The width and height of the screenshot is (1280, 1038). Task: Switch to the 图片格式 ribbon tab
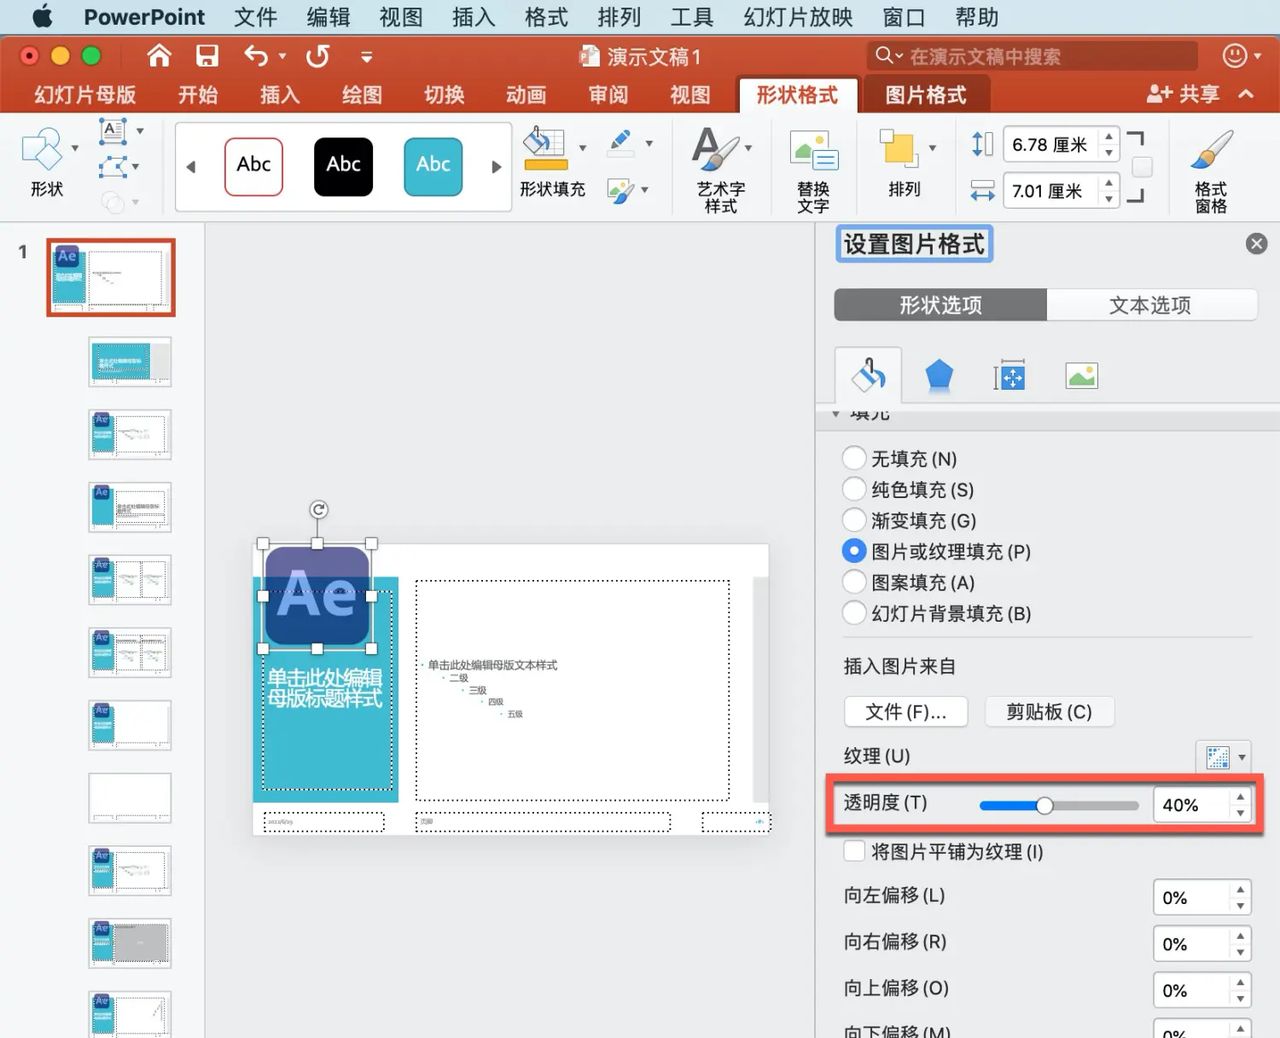click(x=926, y=93)
